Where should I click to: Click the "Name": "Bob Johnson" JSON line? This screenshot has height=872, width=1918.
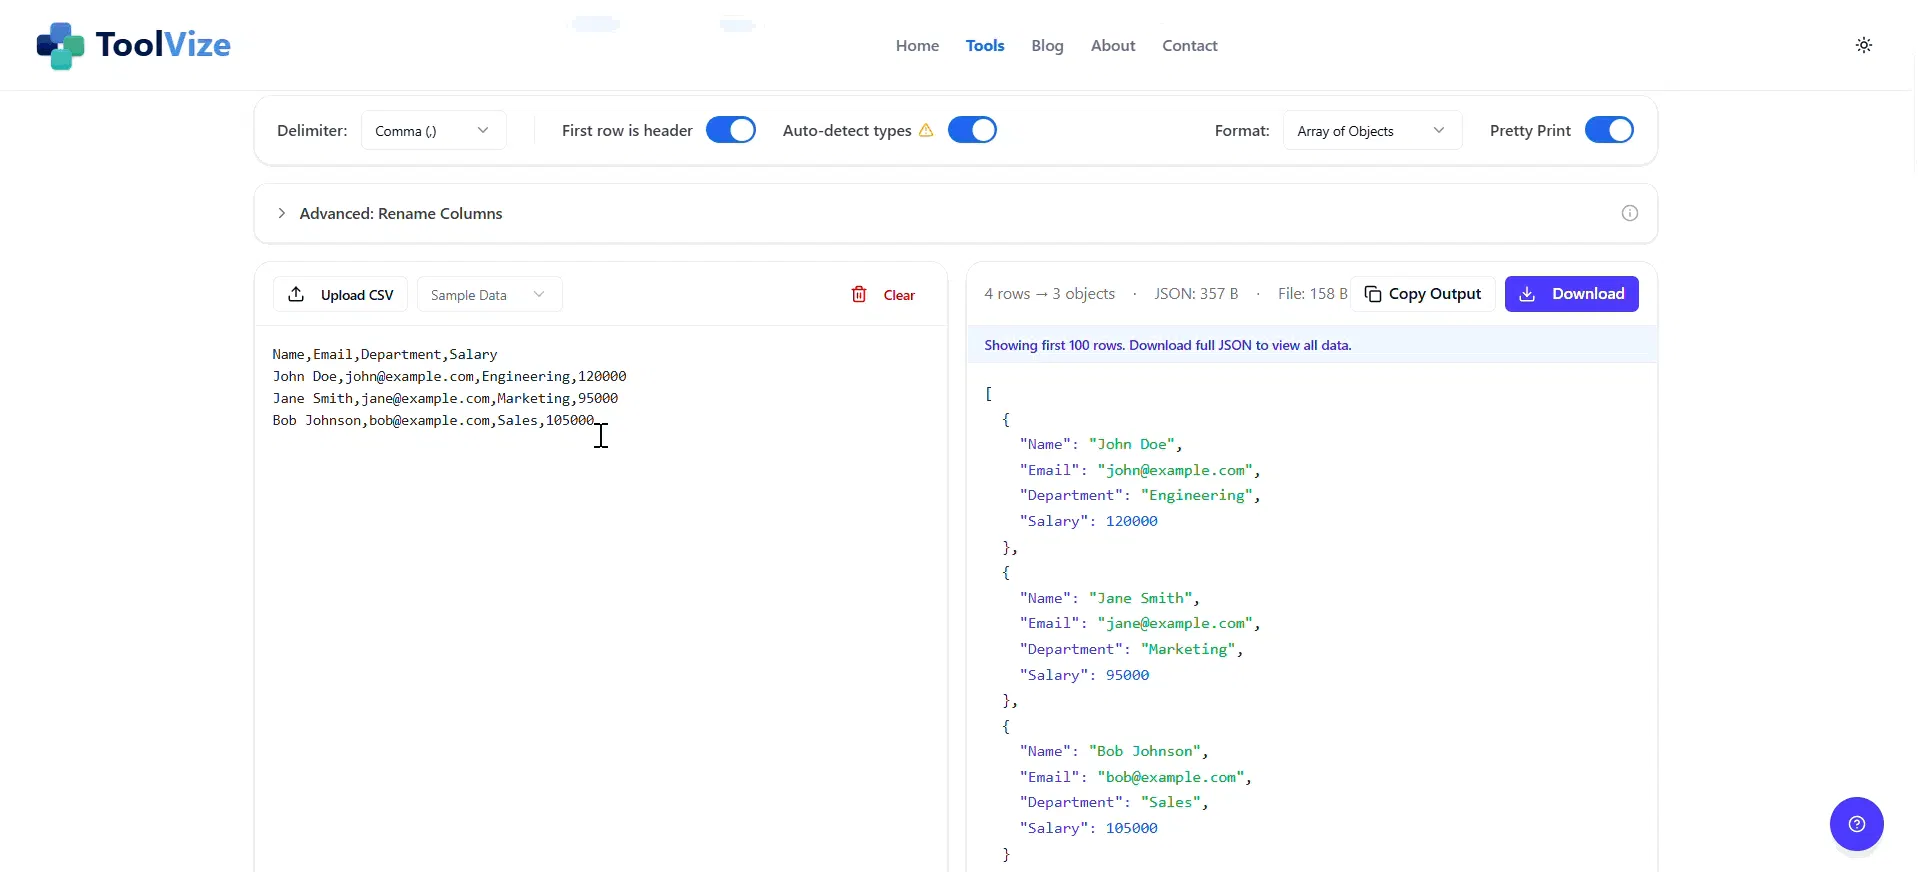tap(1114, 751)
